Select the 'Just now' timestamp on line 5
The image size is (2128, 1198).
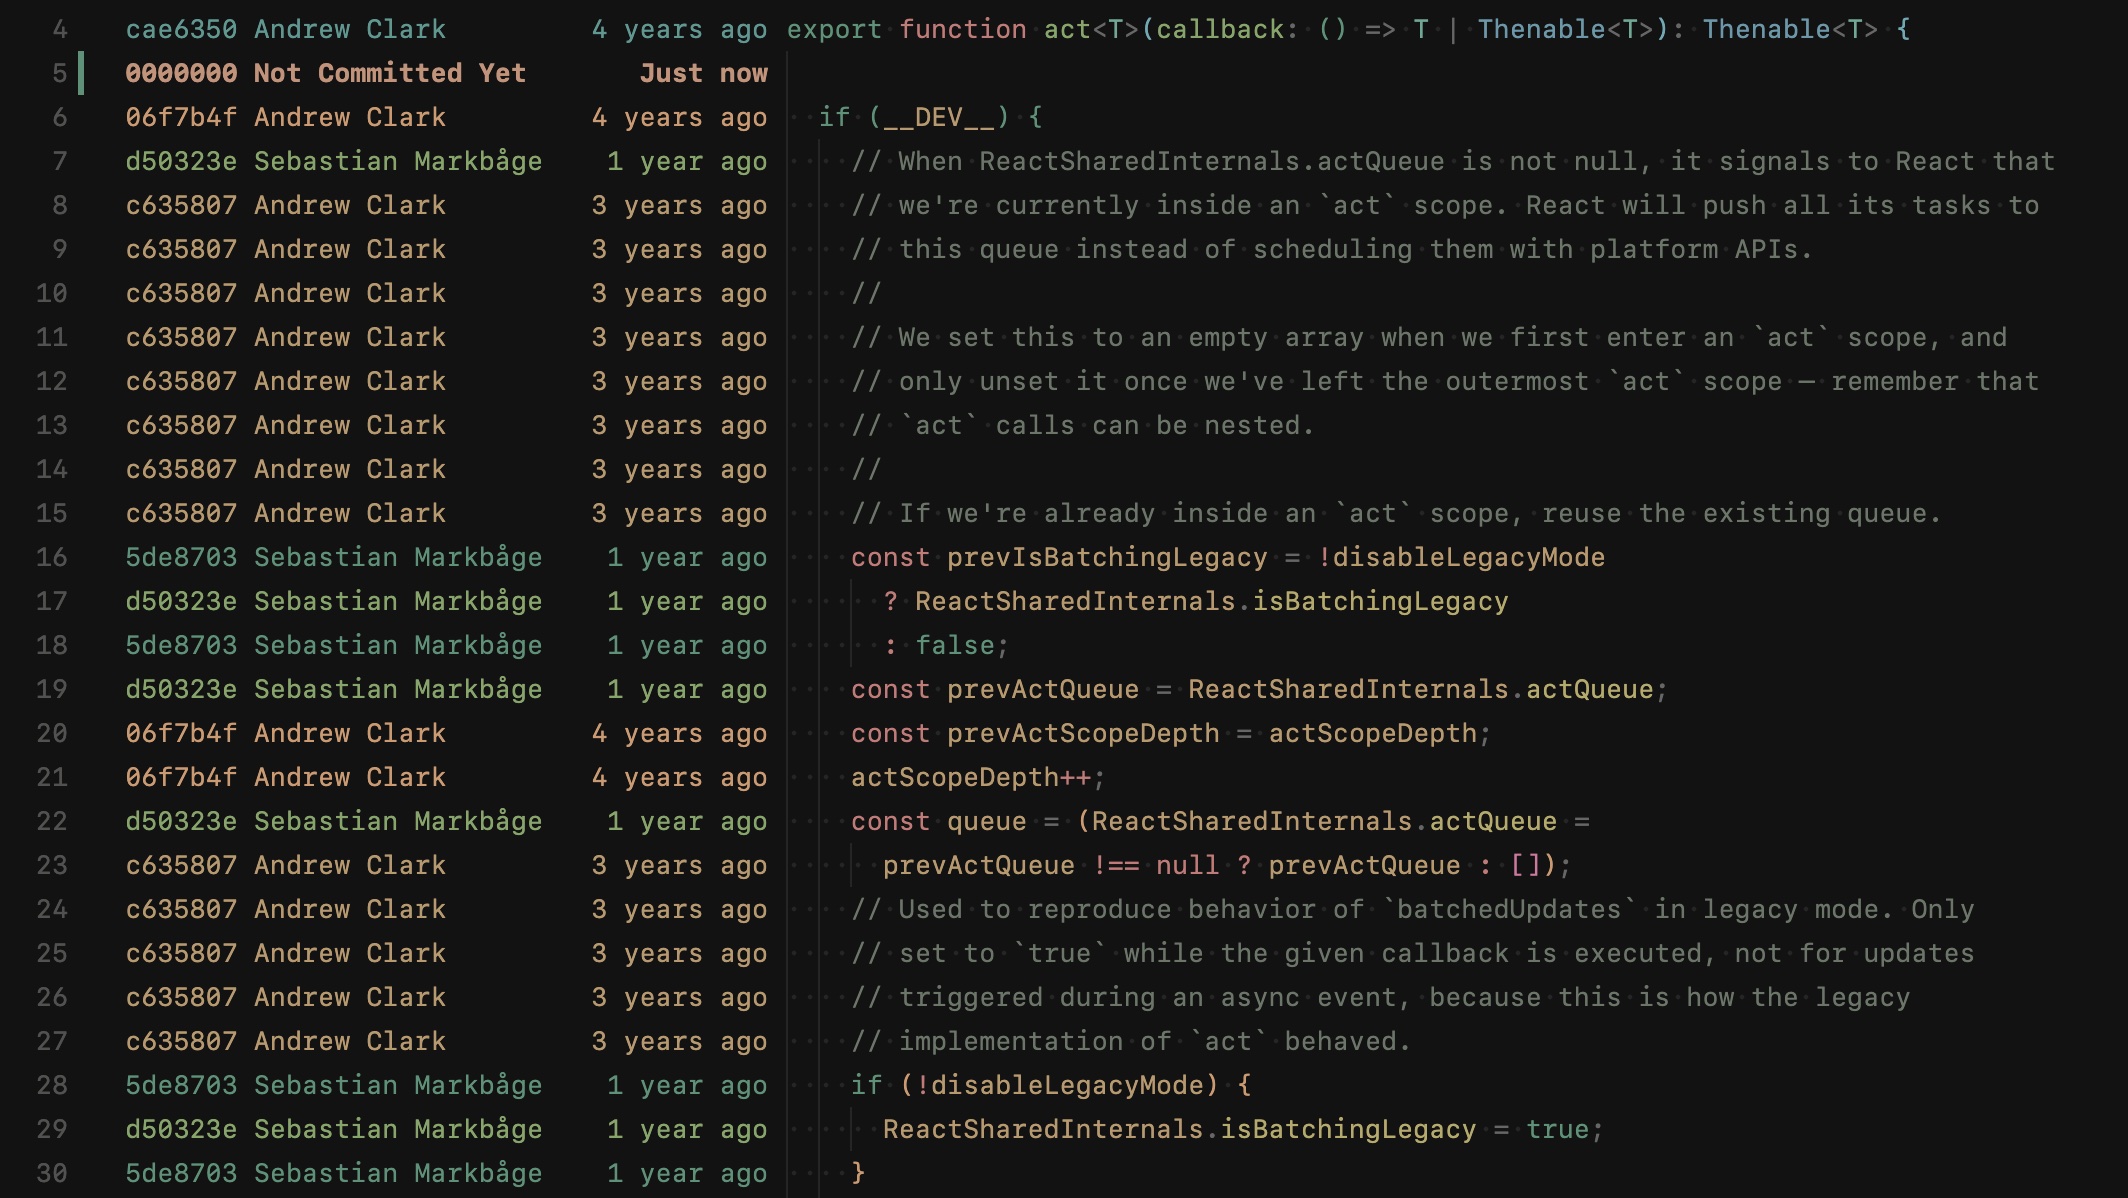click(x=703, y=73)
